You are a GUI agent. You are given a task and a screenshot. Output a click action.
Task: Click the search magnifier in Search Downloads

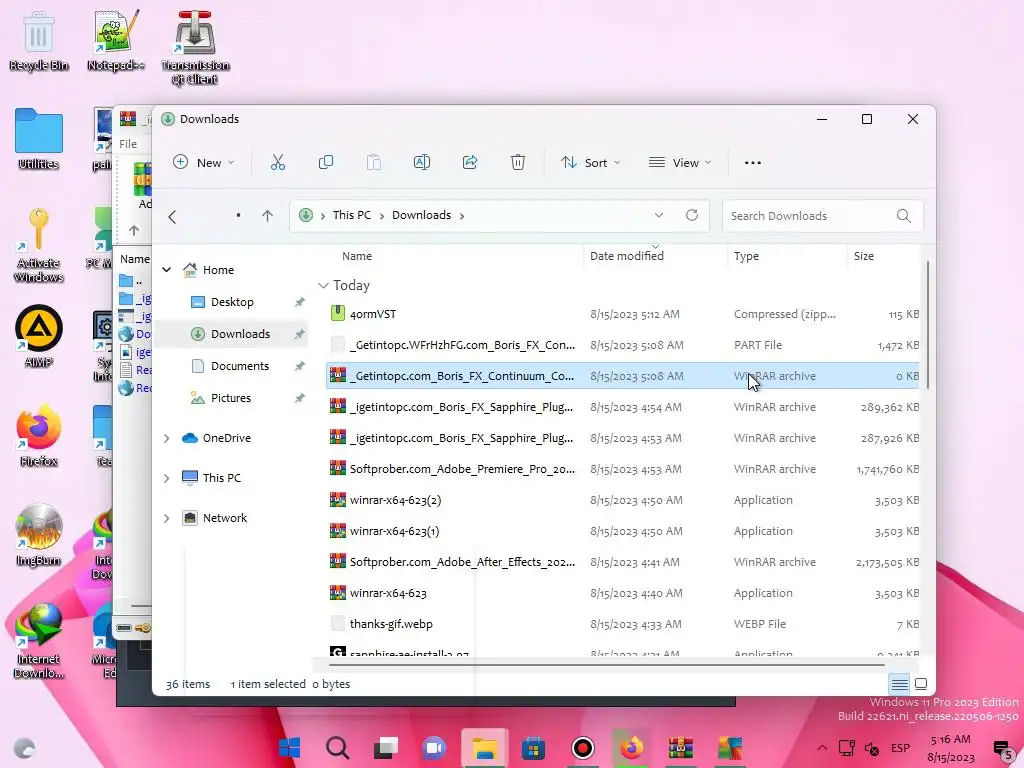(904, 216)
